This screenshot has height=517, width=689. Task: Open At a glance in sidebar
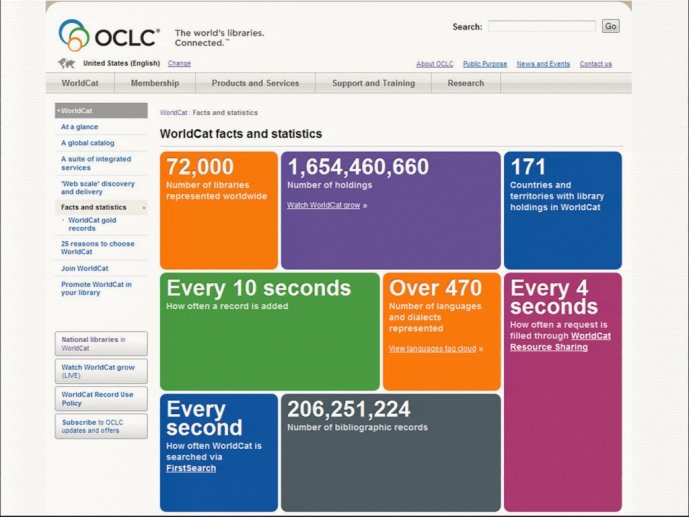(80, 127)
